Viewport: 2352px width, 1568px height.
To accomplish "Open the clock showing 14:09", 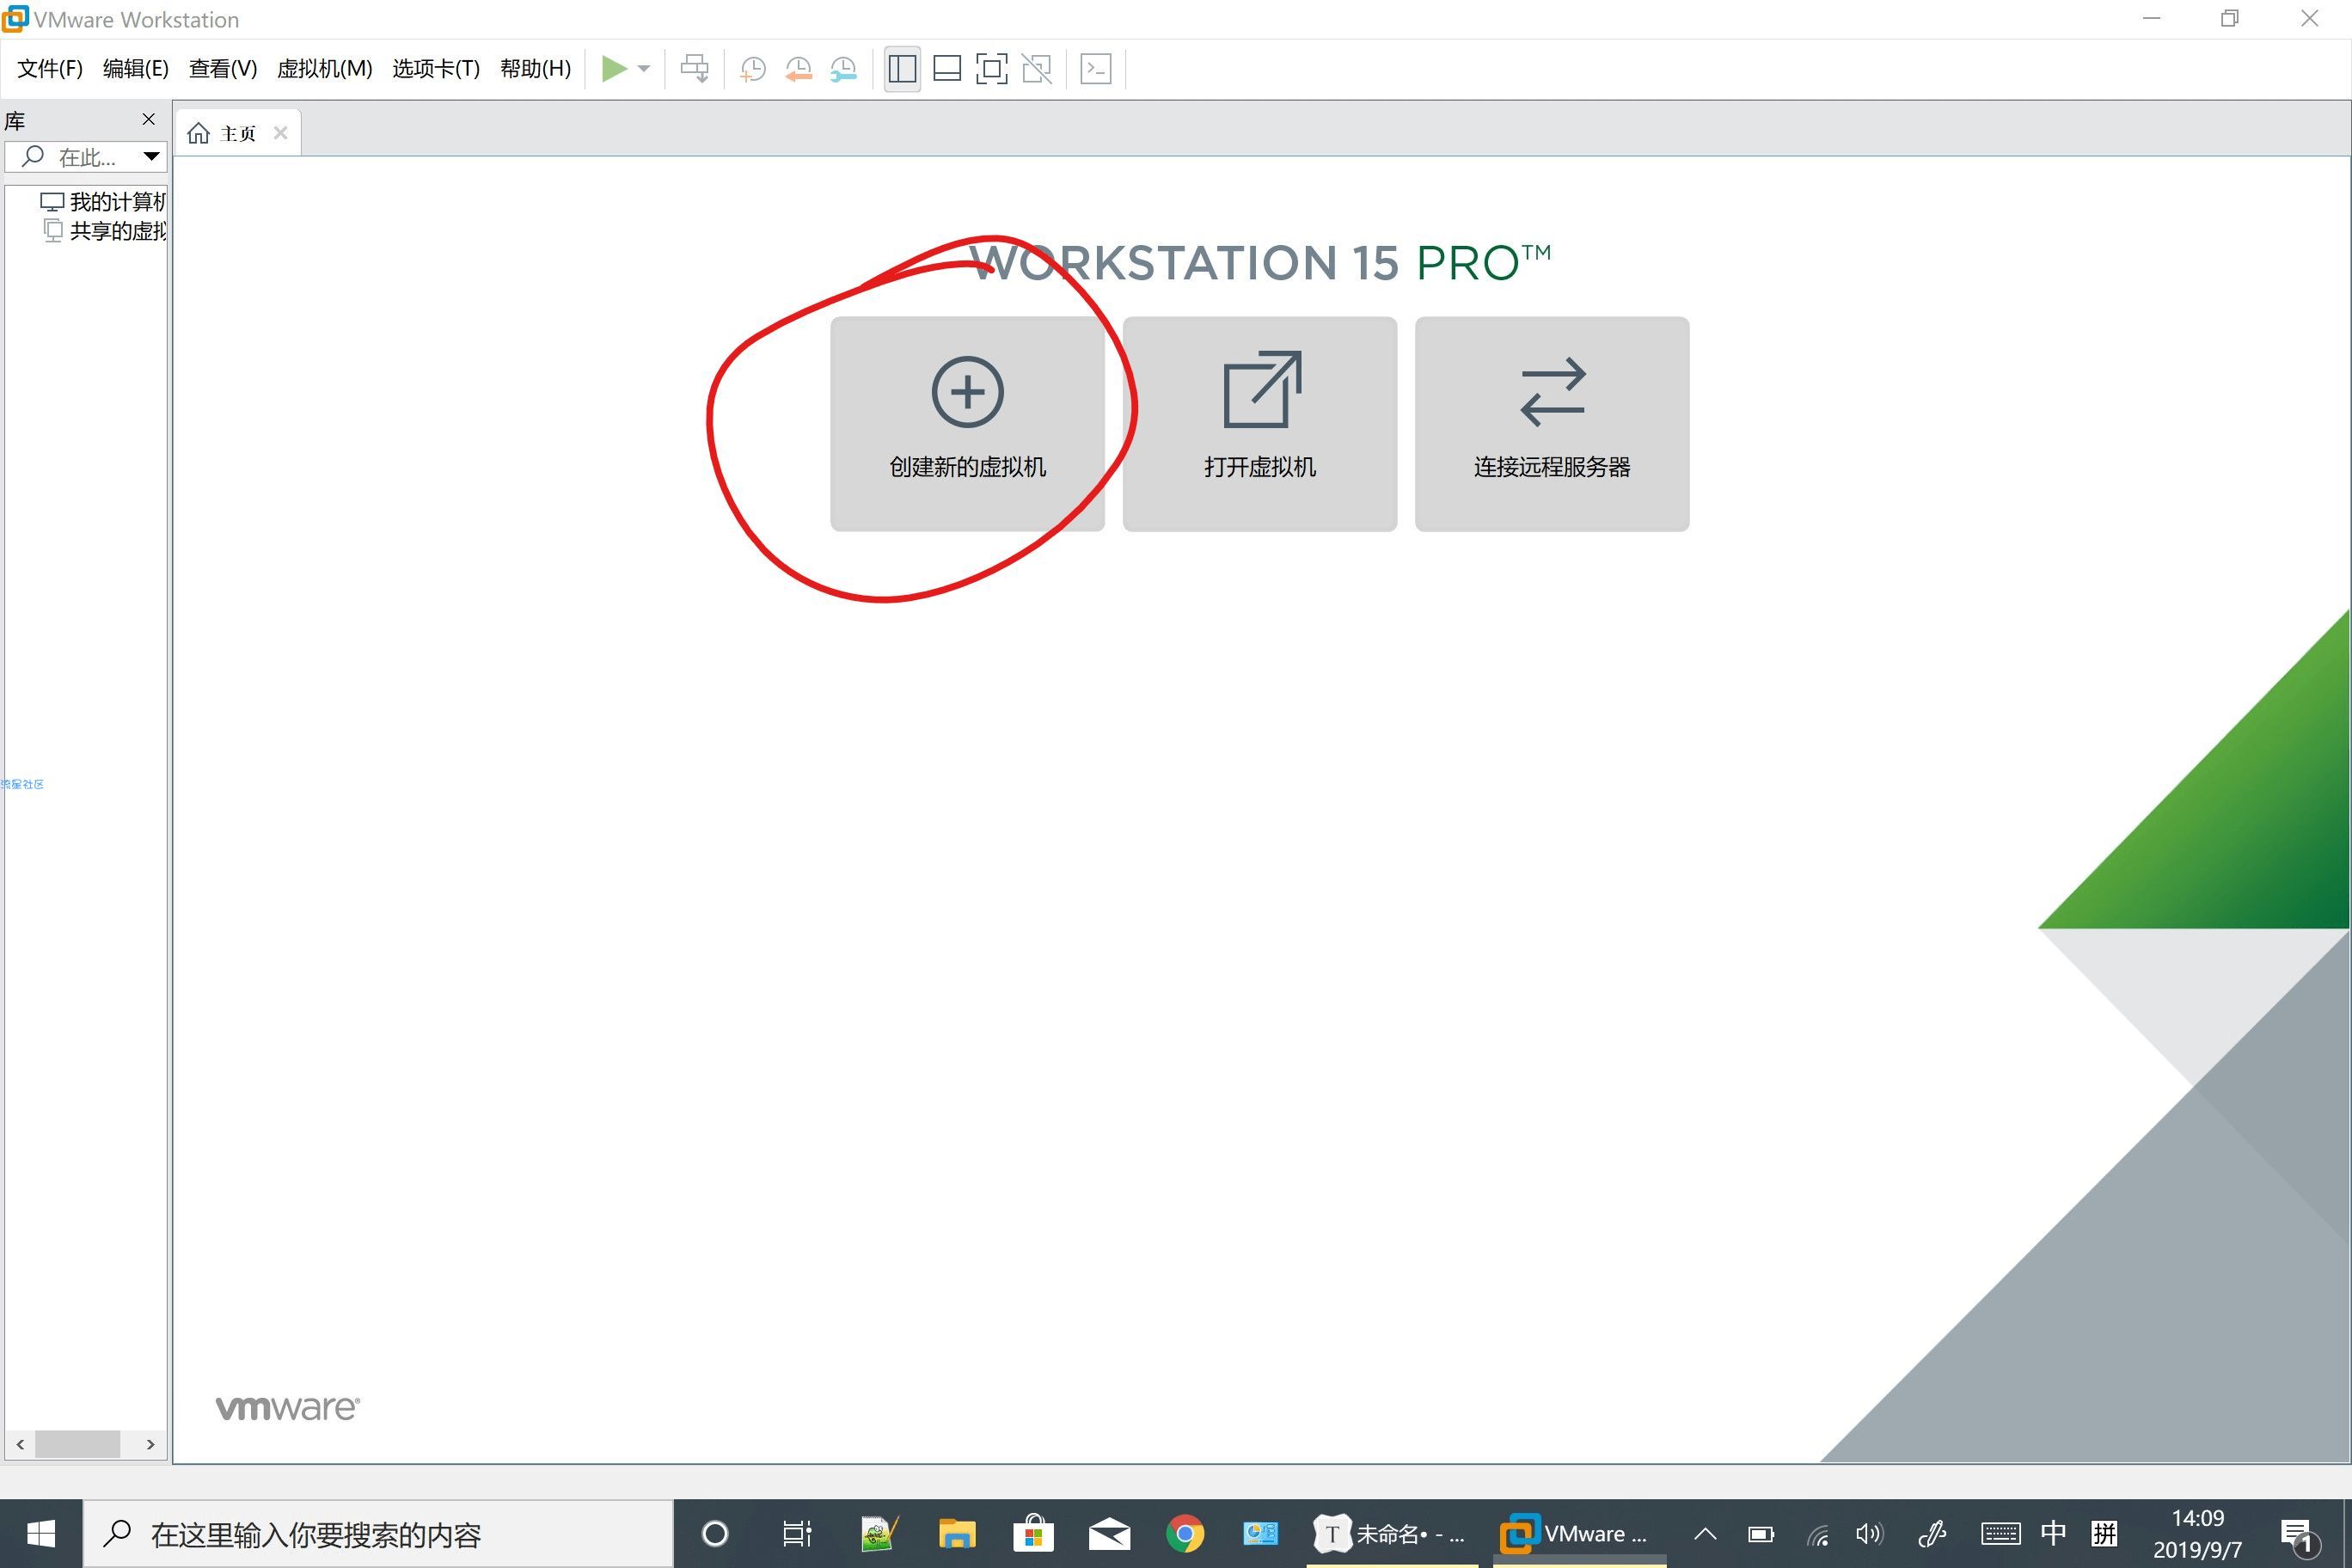I will 2198,1534.
